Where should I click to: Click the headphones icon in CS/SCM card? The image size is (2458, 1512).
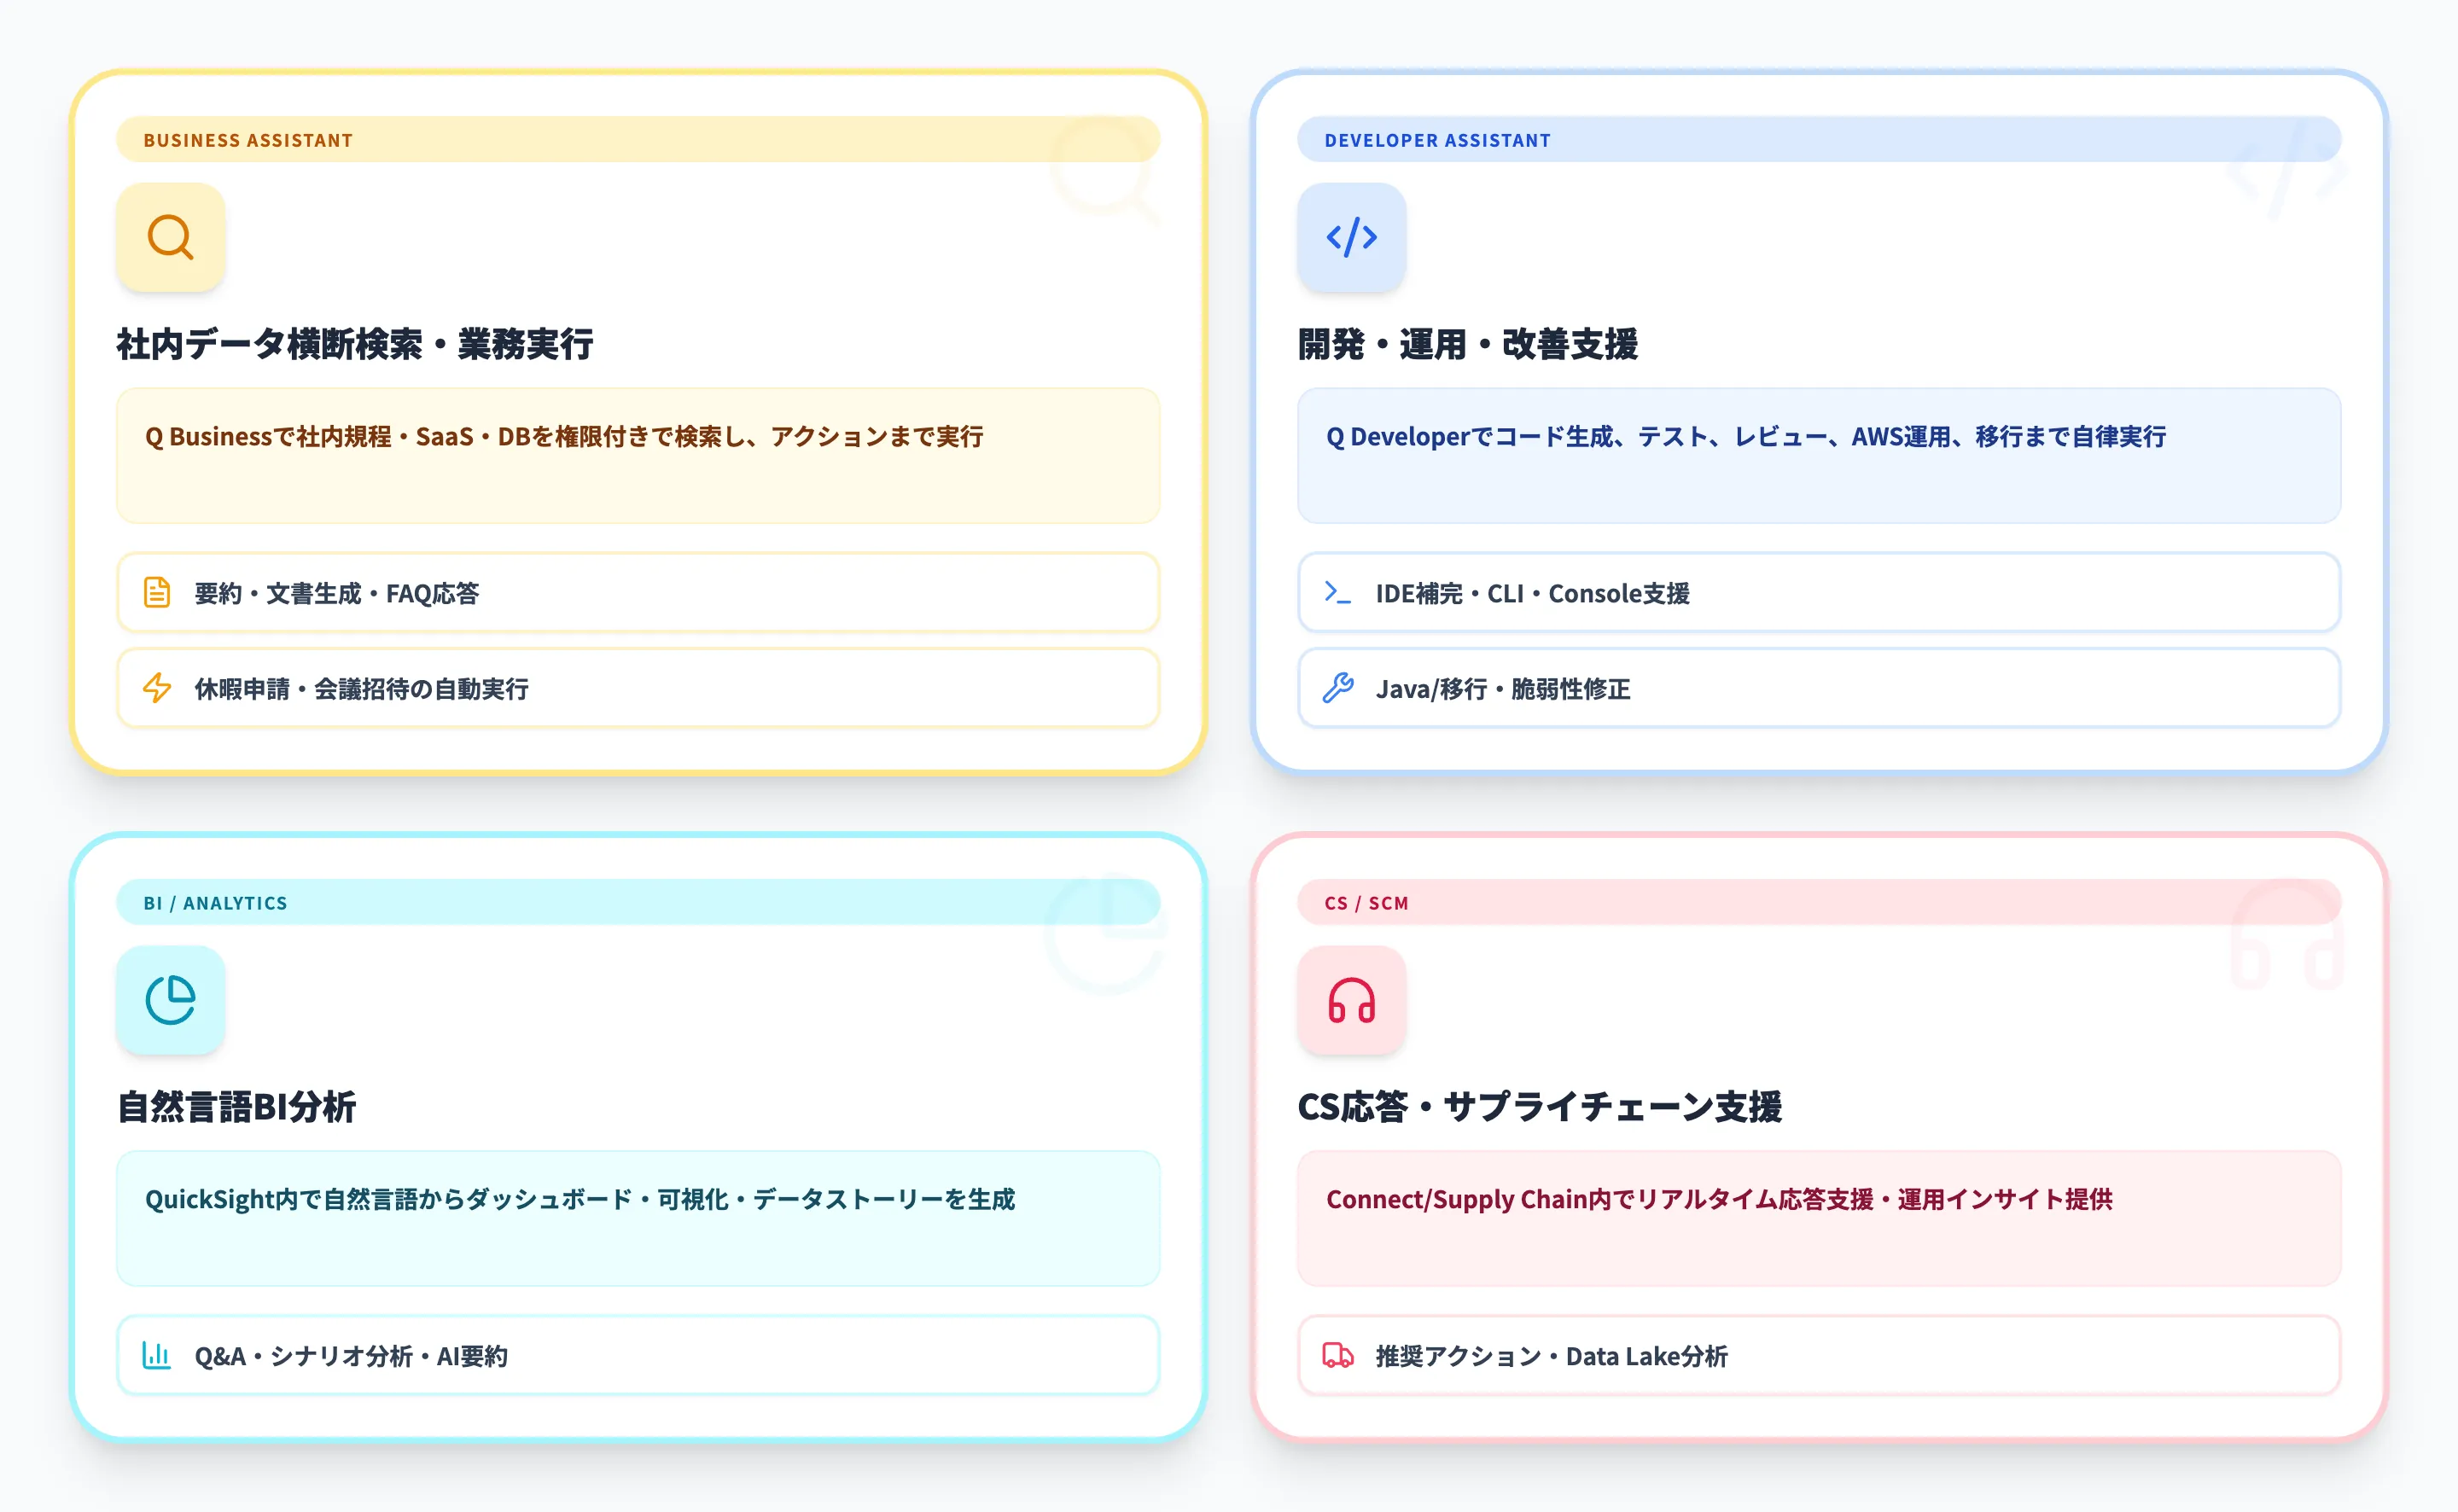coord(1352,1001)
